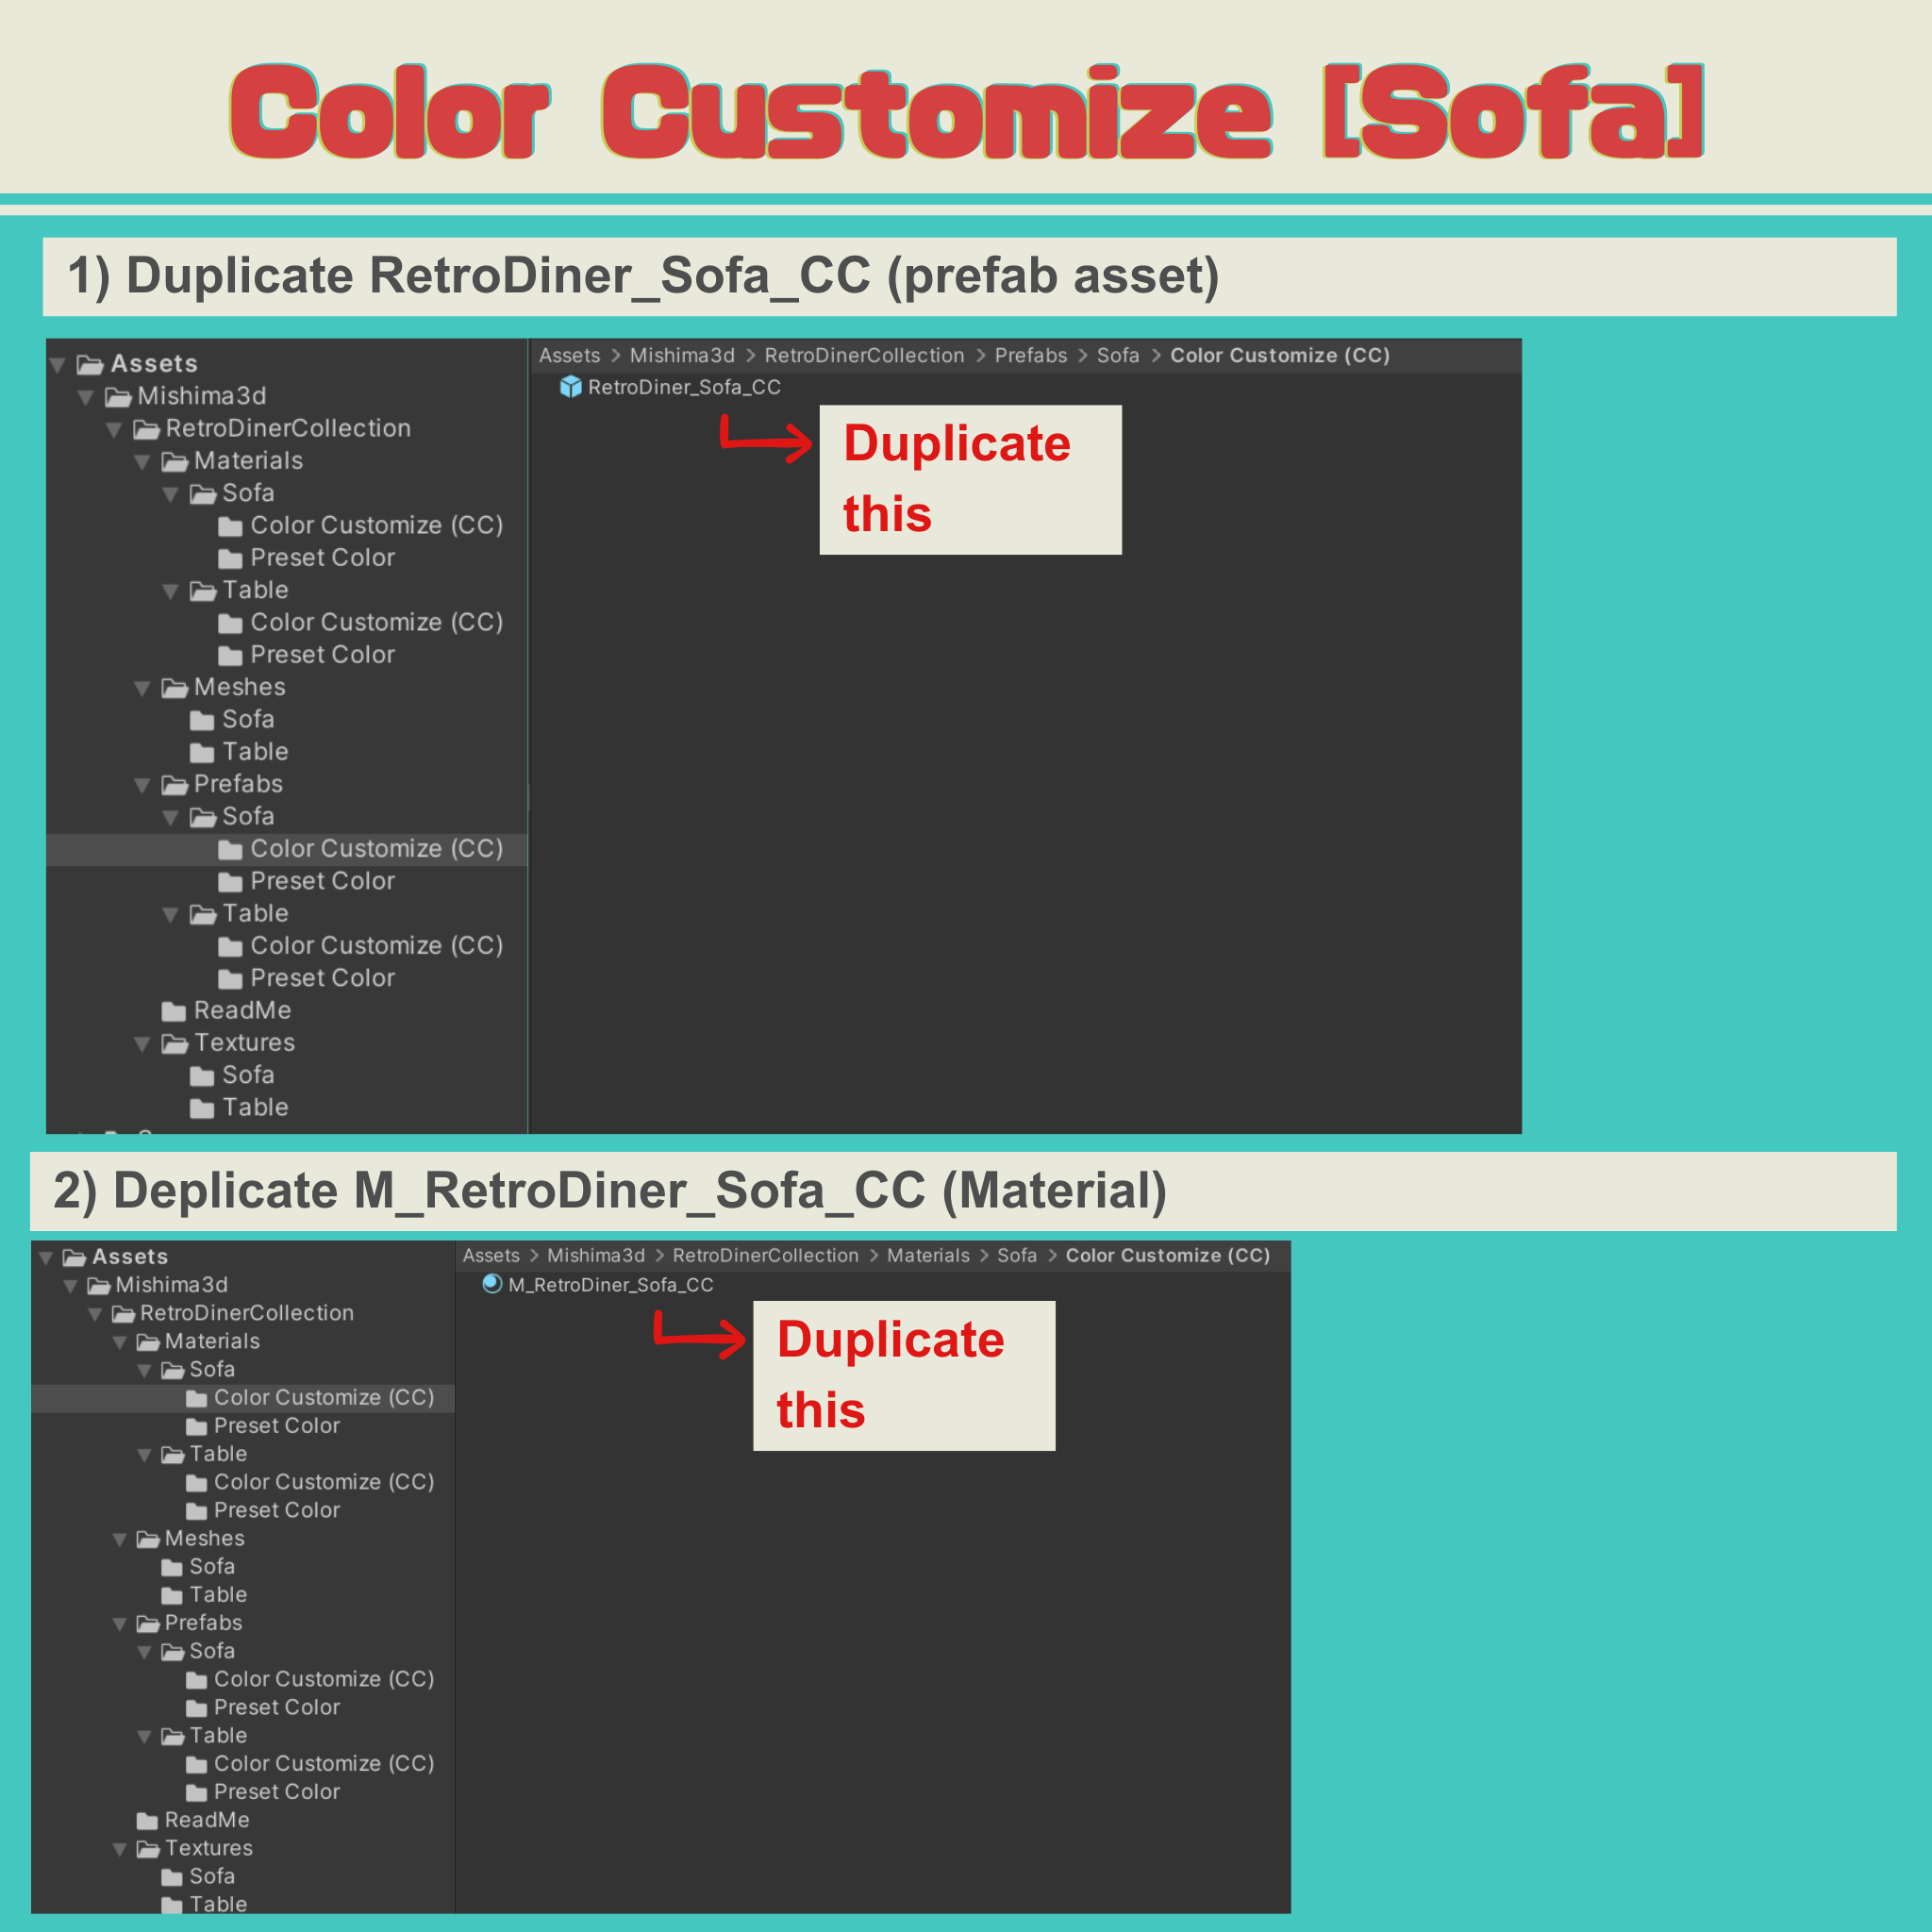
Task: Select highlighted Color Customize (CC) folder, step 2 tree
Action: pyautogui.click(x=243, y=1398)
